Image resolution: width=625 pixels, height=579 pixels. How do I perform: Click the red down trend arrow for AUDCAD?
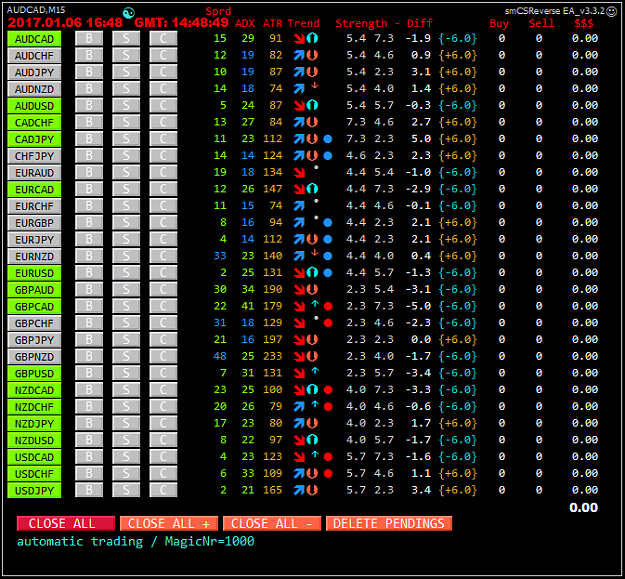coord(299,39)
